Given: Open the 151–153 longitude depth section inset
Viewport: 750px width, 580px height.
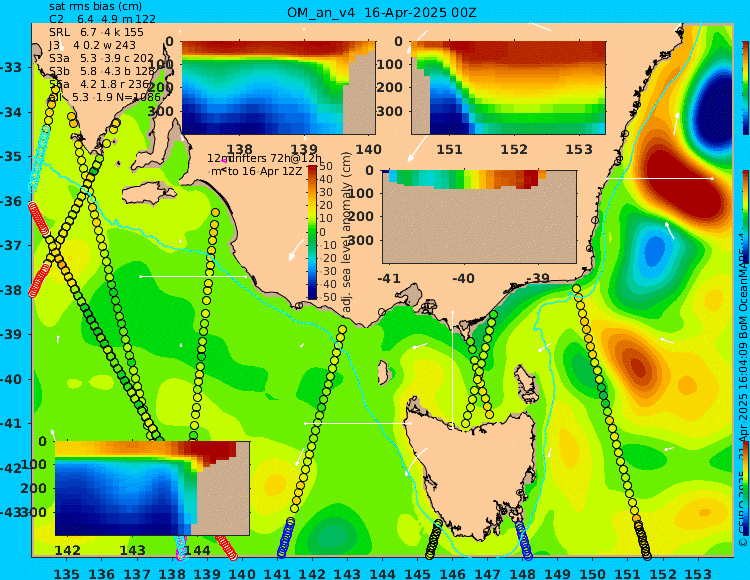Looking at the screenshot, I should point(508,88).
